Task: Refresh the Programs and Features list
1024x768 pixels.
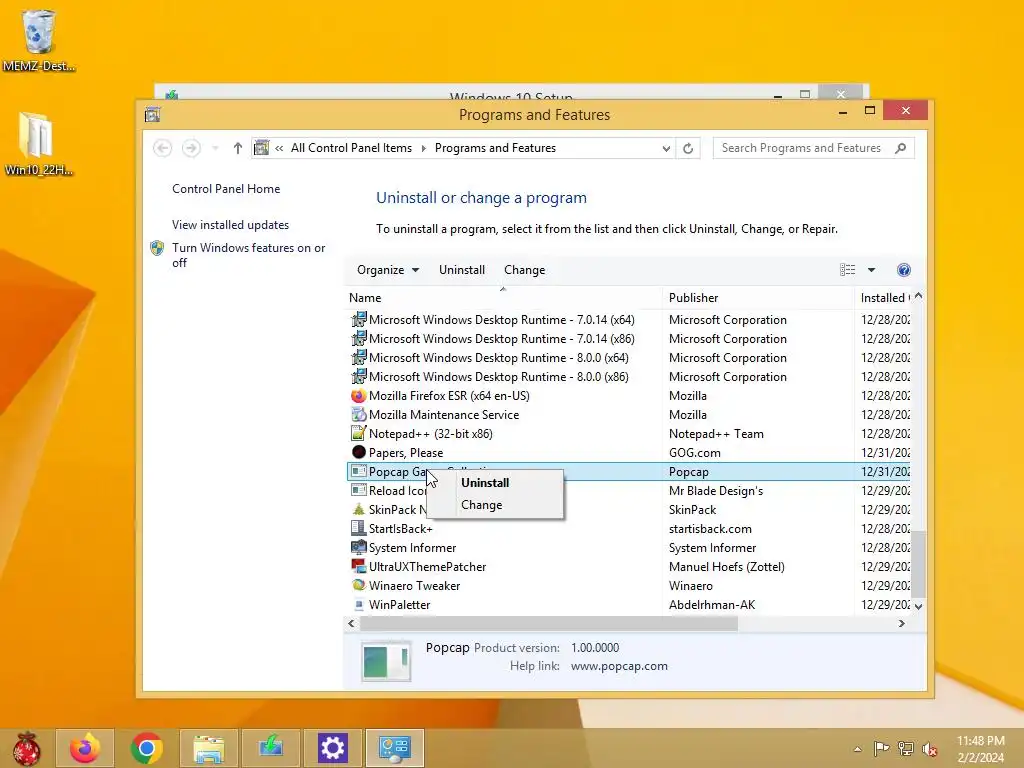Action: [688, 148]
